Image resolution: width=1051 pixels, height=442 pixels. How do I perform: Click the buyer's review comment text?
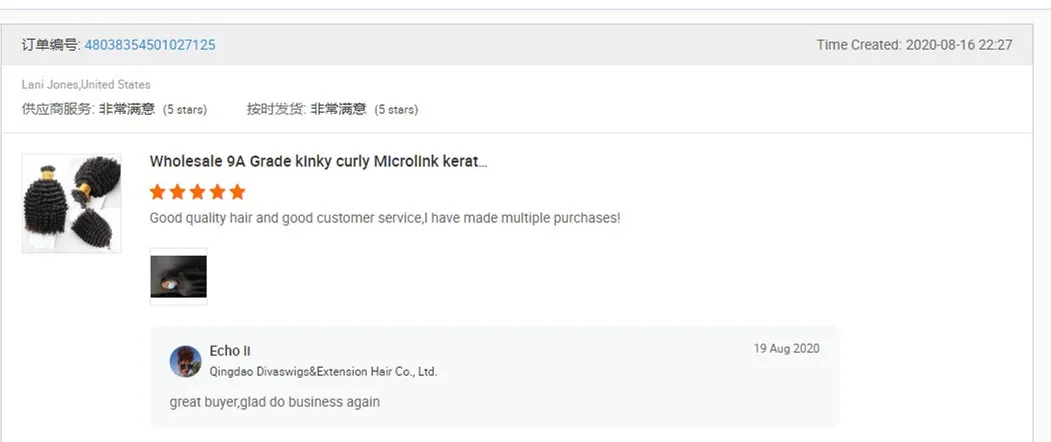click(x=385, y=217)
